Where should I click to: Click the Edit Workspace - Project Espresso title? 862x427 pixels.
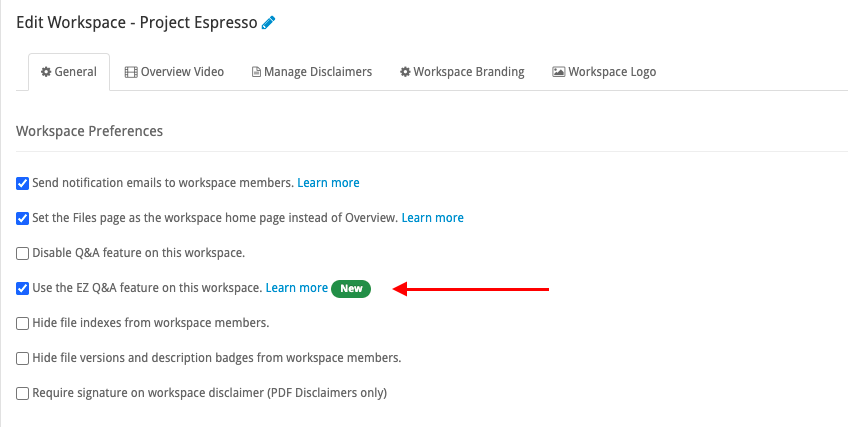coord(137,23)
